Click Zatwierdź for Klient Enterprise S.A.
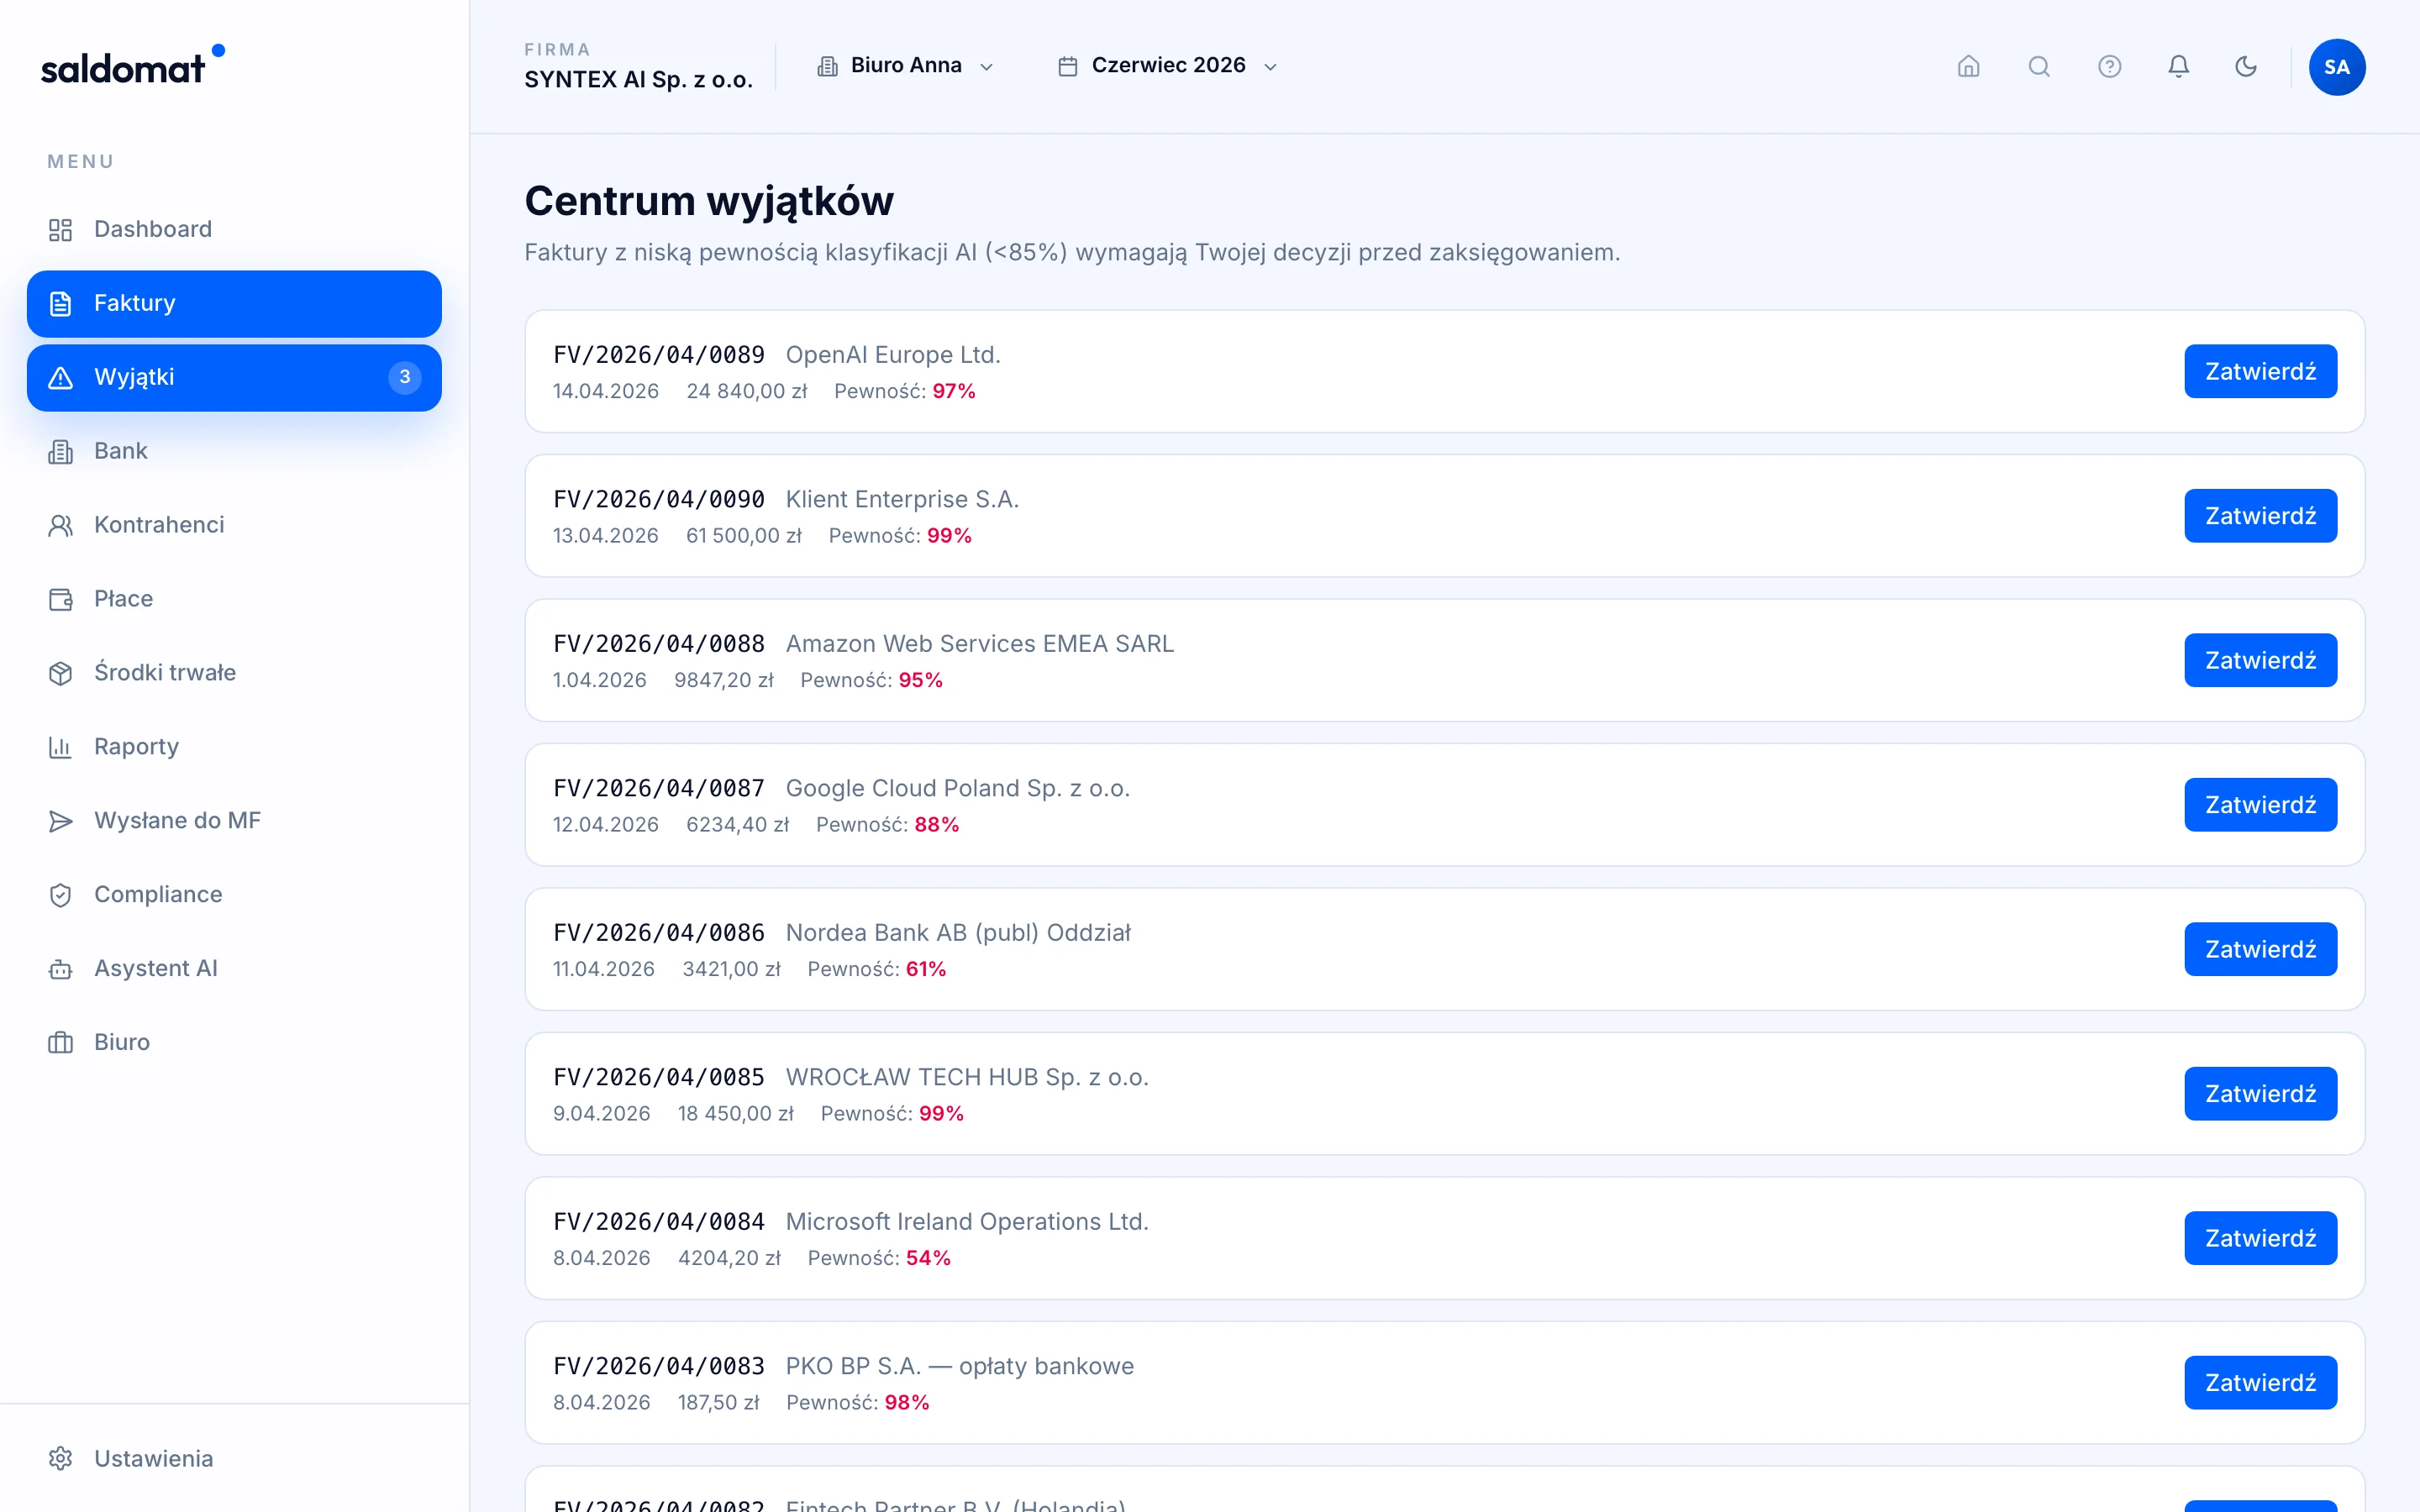This screenshot has width=2420, height=1512. (x=2260, y=516)
